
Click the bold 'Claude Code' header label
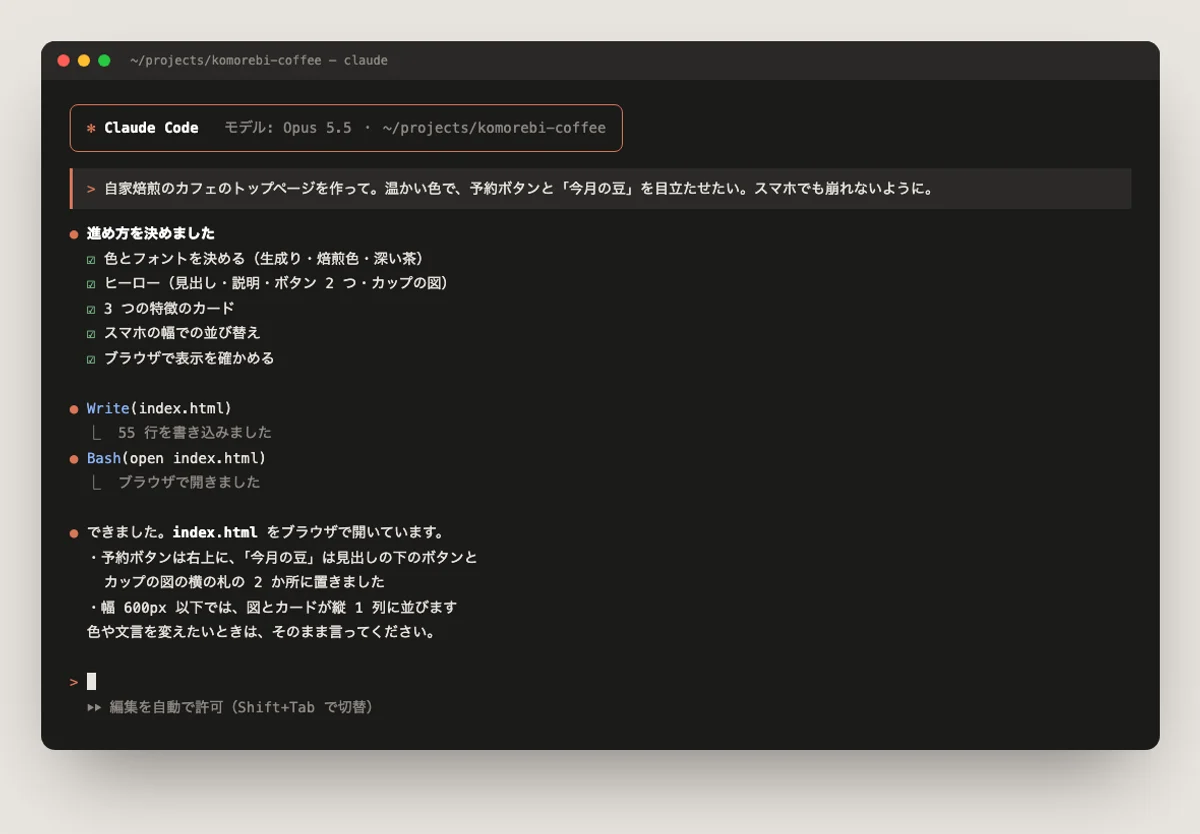(151, 128)
